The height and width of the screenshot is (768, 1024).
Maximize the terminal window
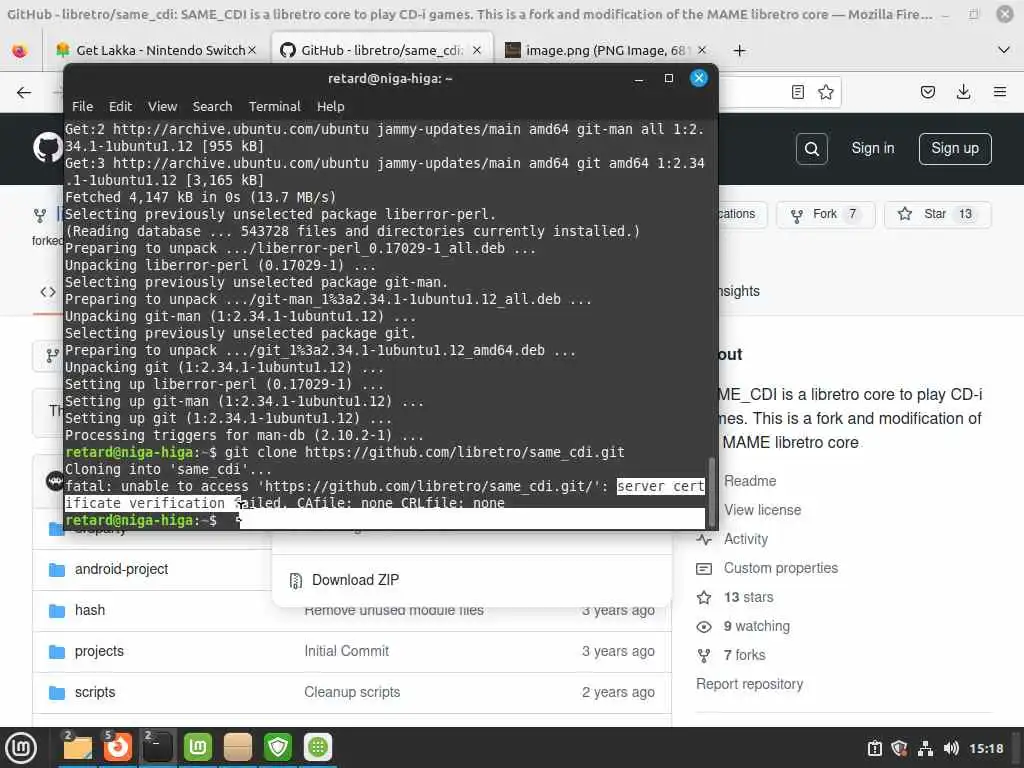point(669,78)
